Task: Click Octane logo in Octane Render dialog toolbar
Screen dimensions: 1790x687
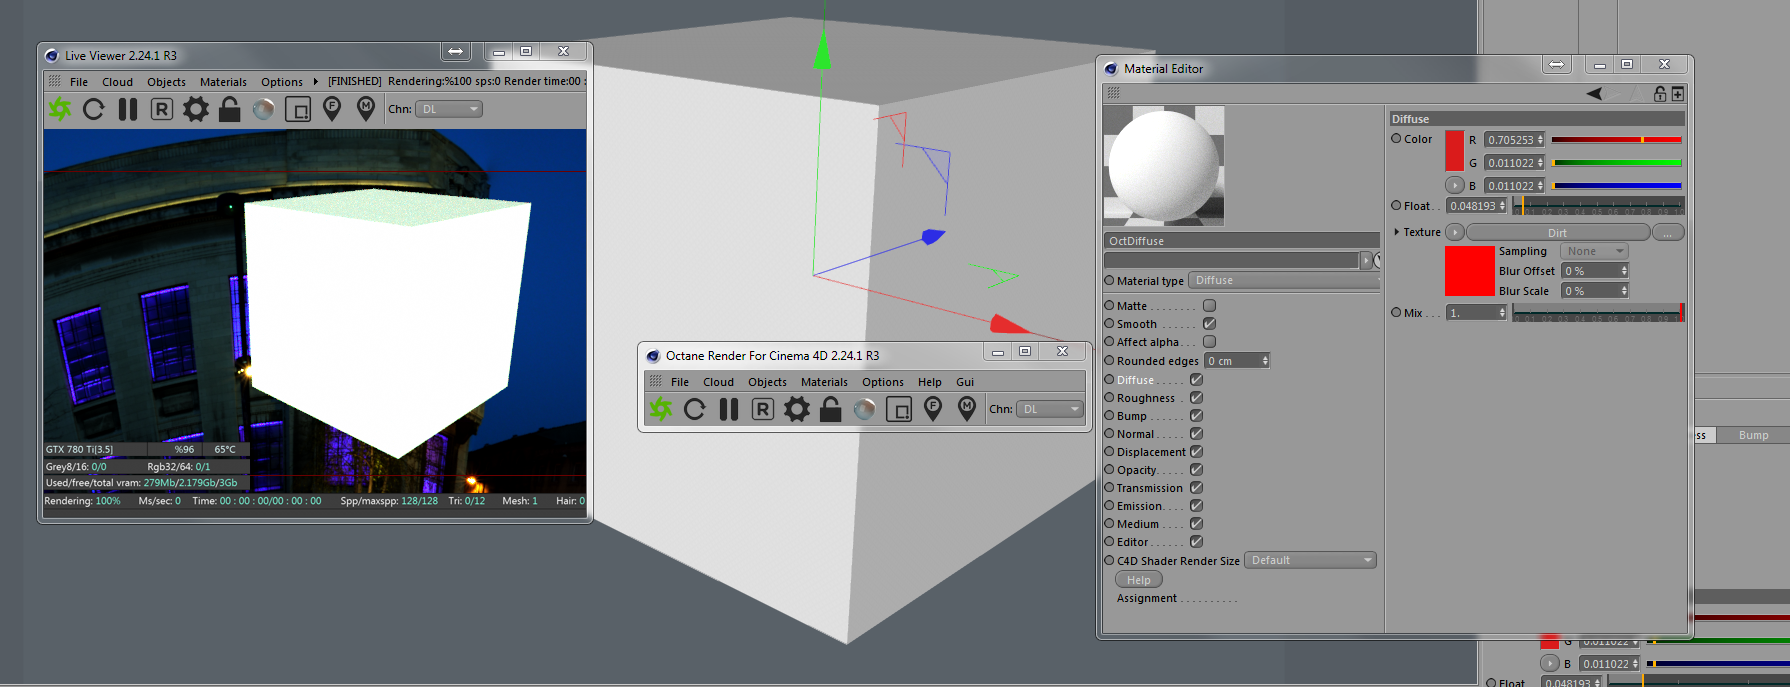Action: 661,409
